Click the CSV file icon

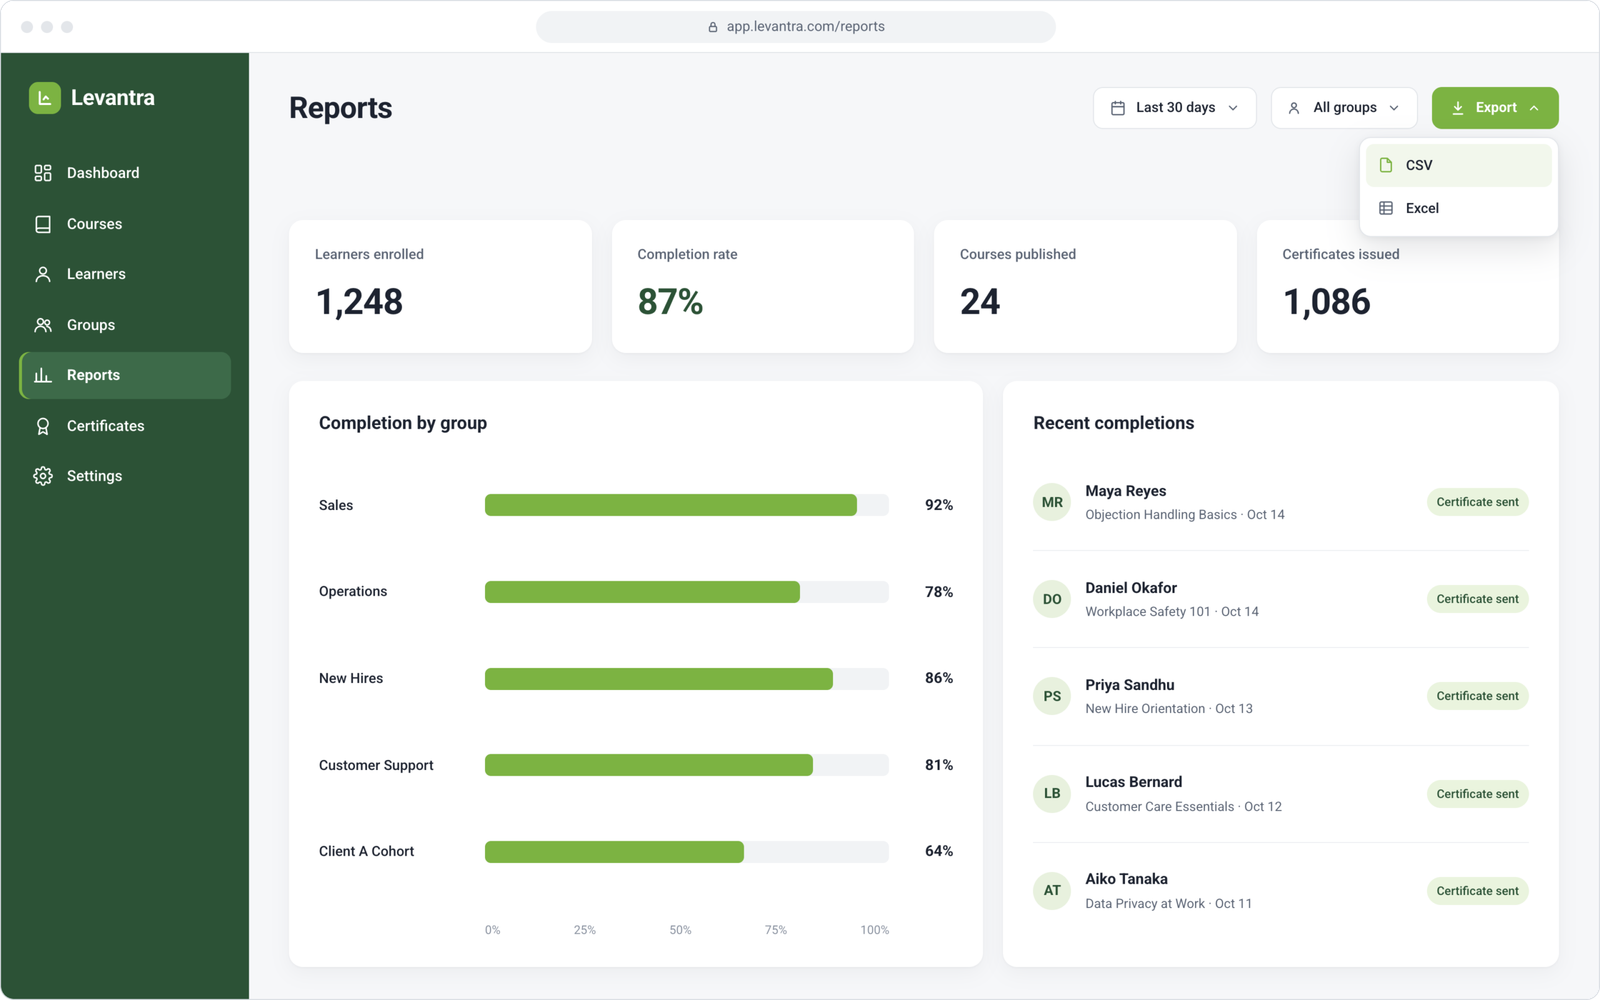coord(1386,165)
